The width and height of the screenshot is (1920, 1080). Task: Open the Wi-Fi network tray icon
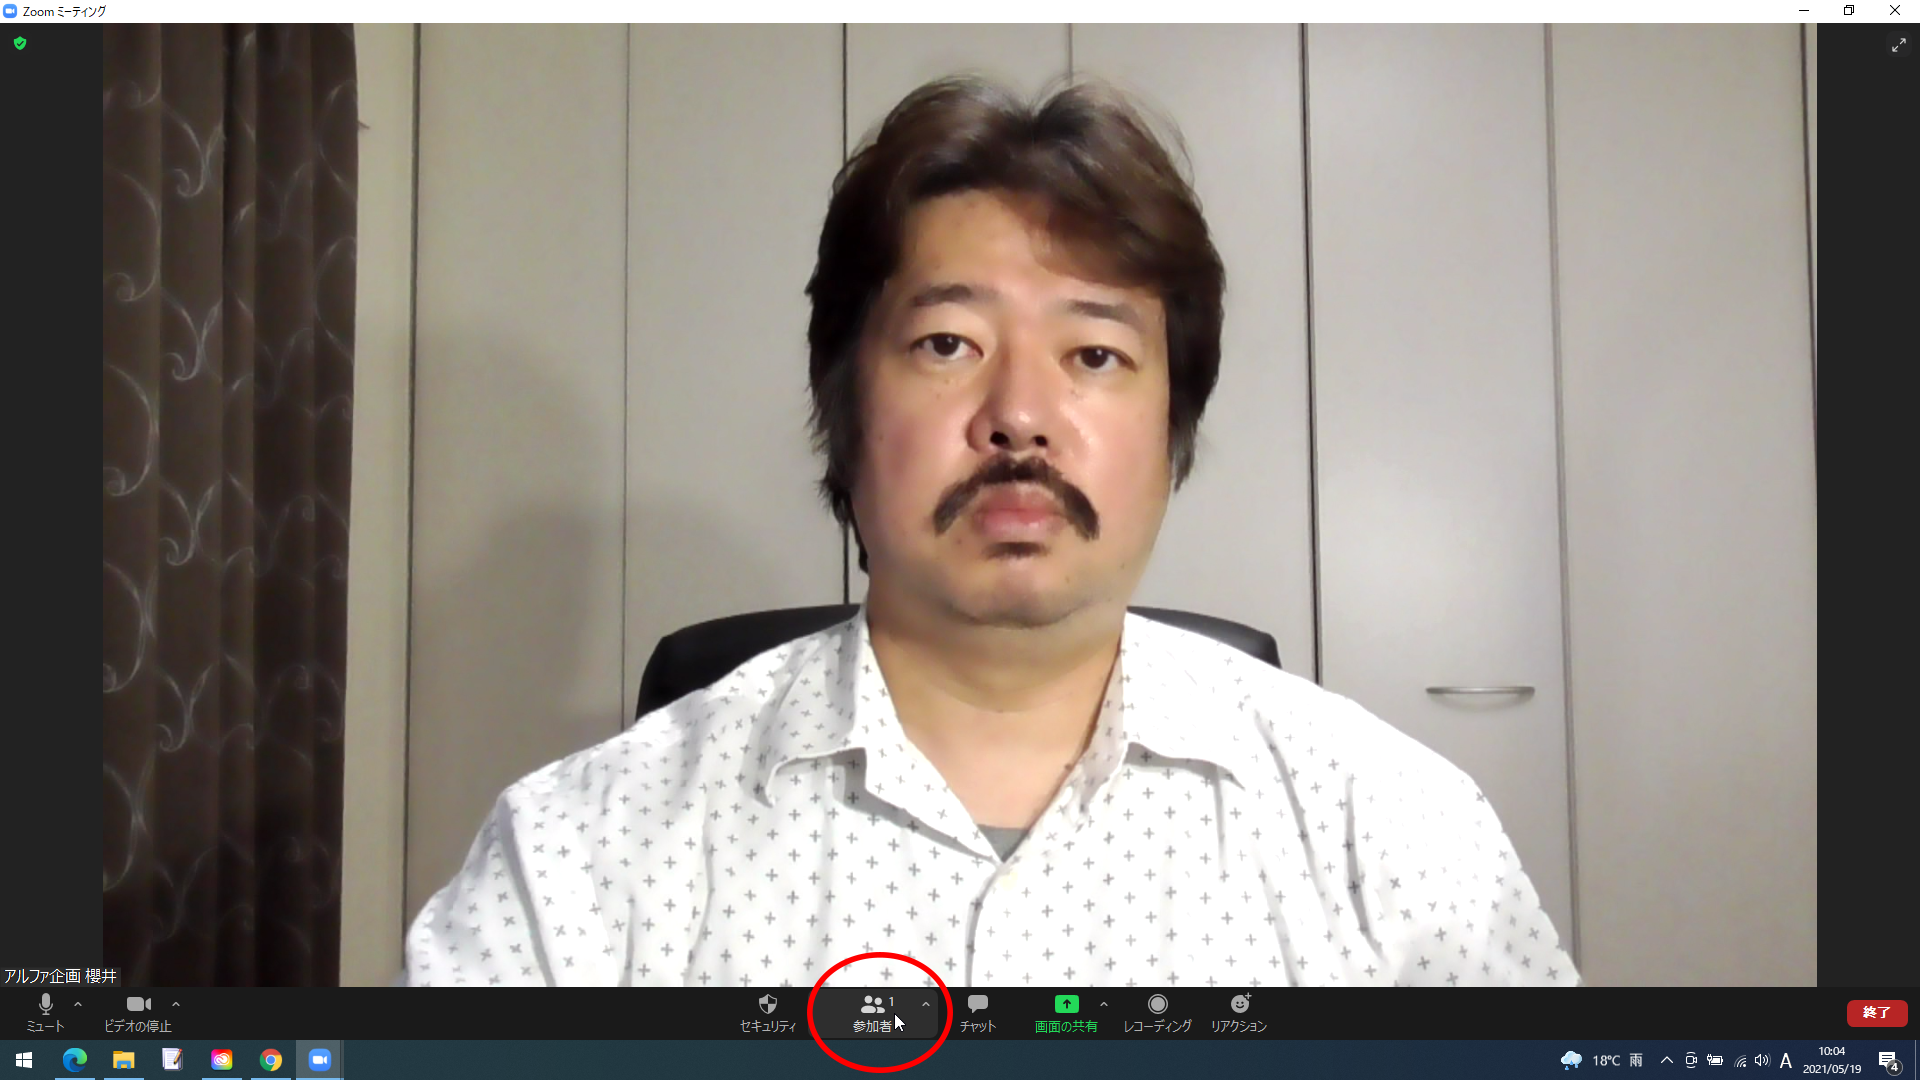pos(1740,1060)
